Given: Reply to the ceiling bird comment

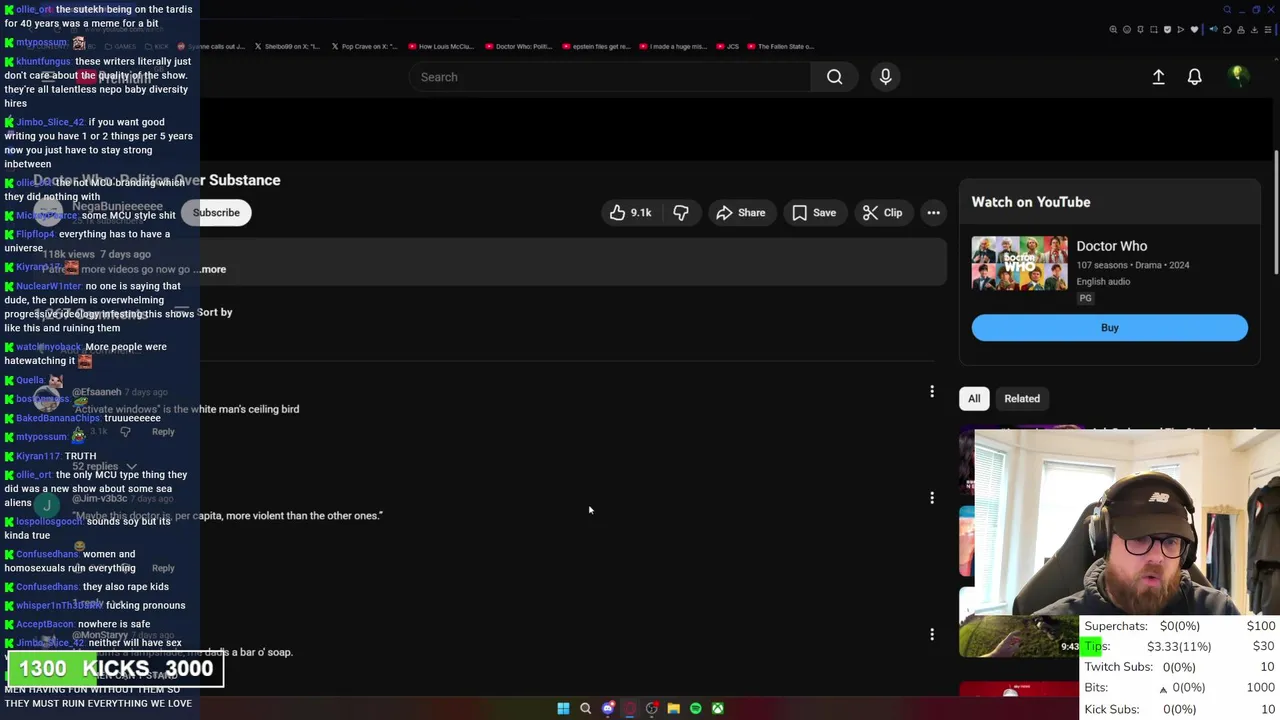Looking at the screenshot, I should click(163, 431).
